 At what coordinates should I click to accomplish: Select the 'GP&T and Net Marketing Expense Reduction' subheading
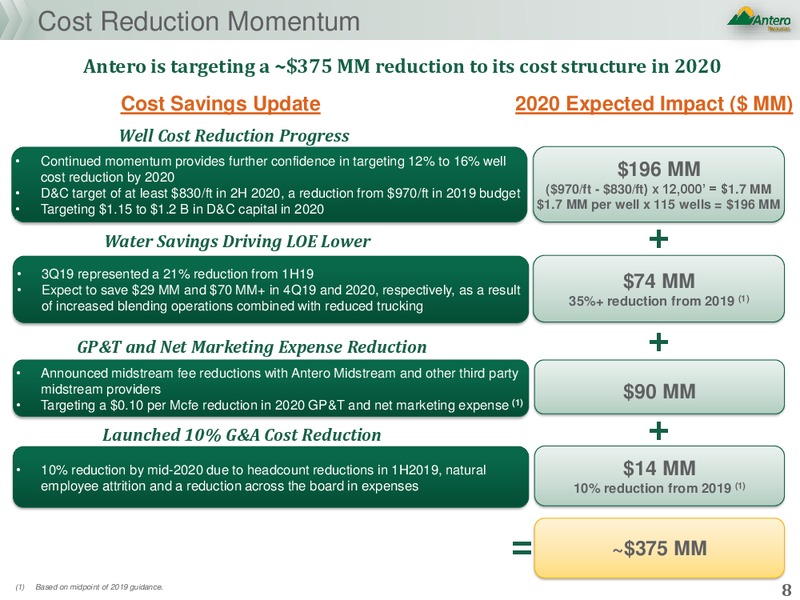tap(252, 347)
